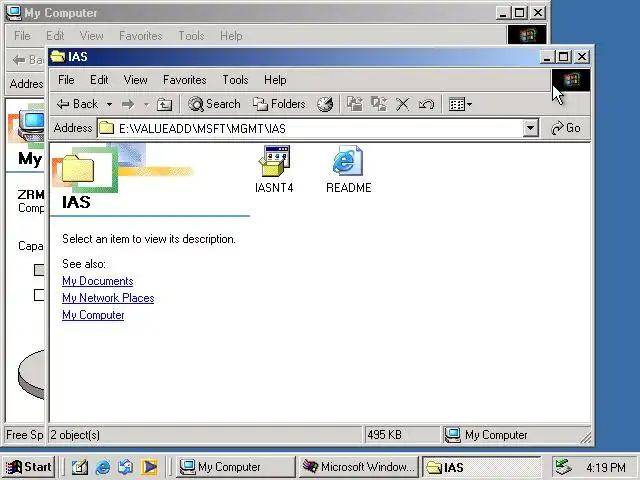Open the Back history dropdown arrow
The height and width of the screenshot is (480, 640).
(109, 104)
